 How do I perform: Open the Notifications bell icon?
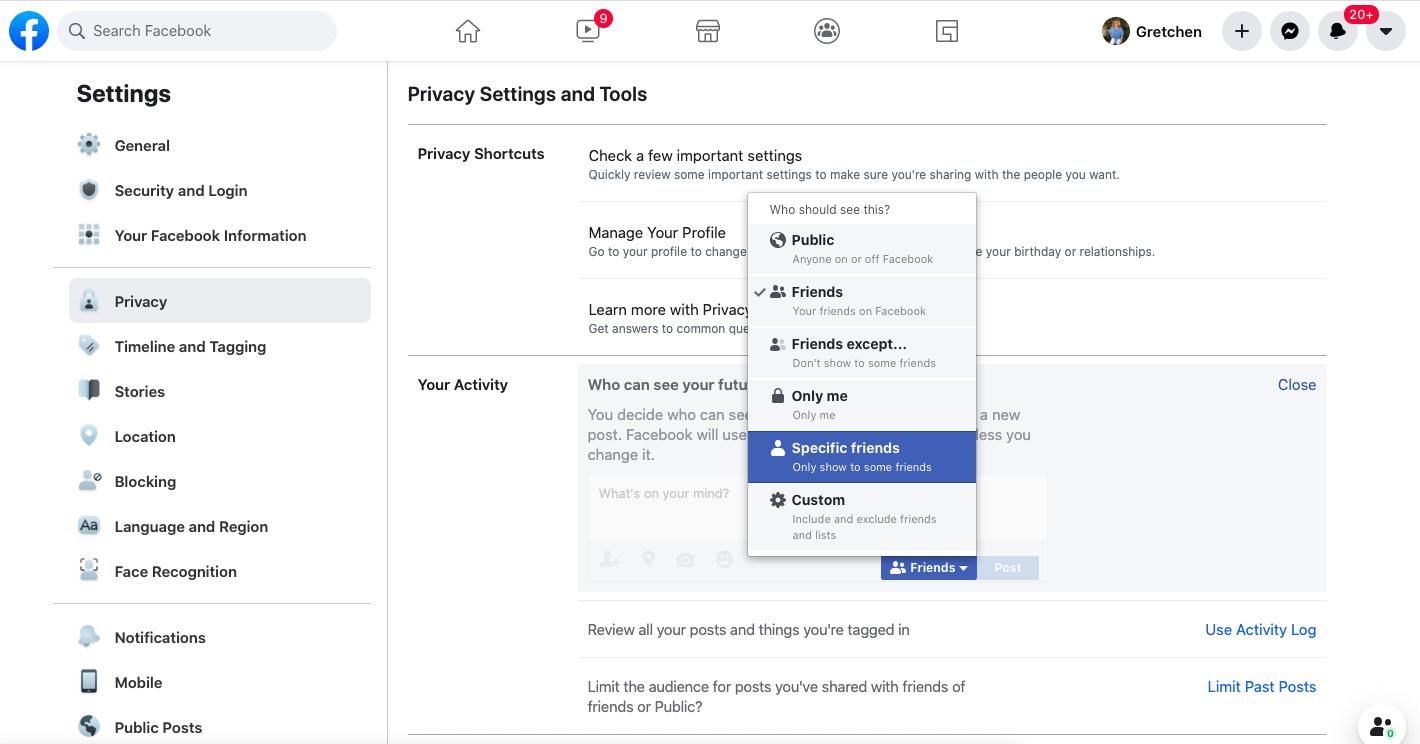pyautogui.click(x=1338, y=31)
